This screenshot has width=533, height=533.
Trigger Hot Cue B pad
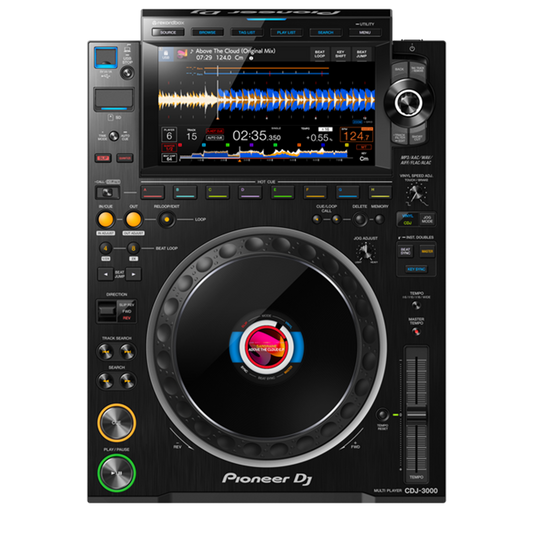click(185, 192)
